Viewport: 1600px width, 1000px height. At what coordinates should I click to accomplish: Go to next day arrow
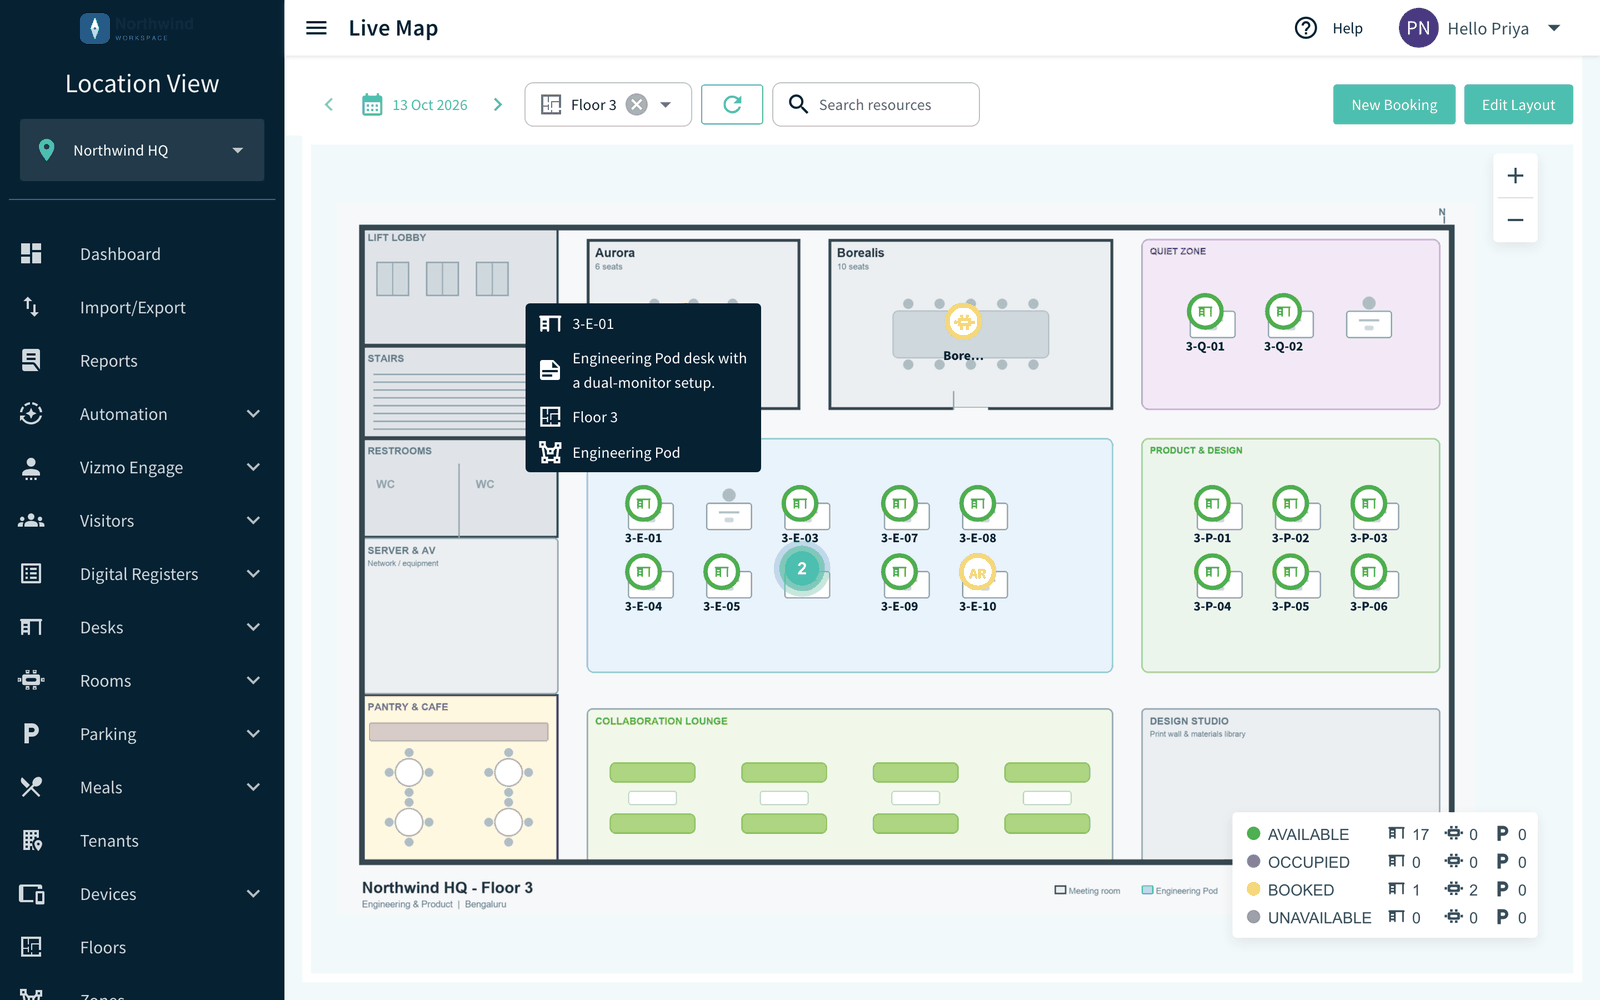[x=498, y=104]
